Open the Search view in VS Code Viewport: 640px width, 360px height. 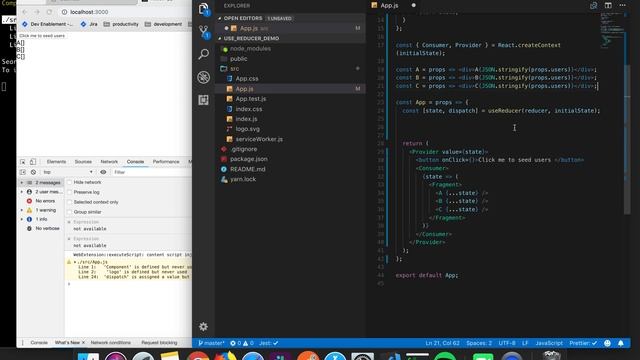204,54
